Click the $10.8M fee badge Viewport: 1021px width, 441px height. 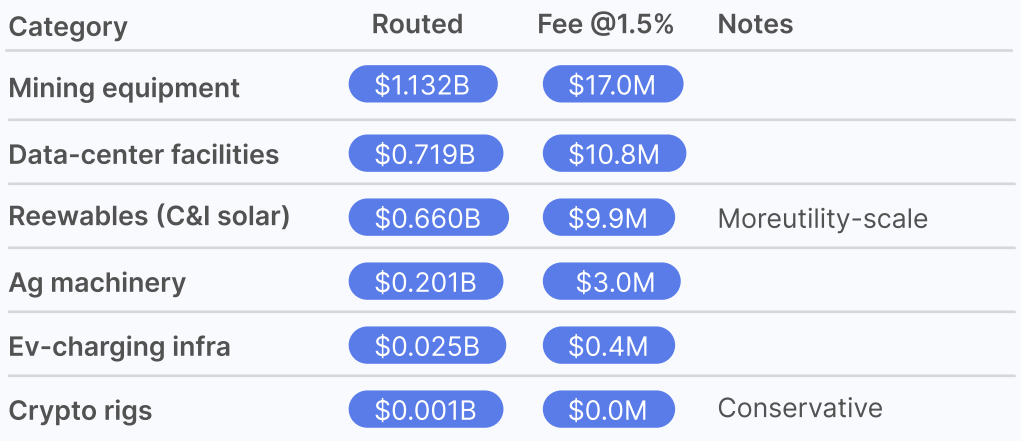(x=614, y=154)
